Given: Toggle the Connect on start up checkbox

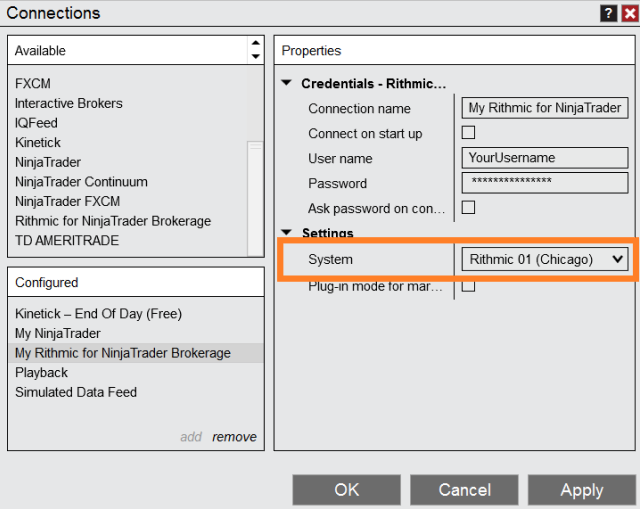Looking at the screenshot, I should (x=468, y=133).
